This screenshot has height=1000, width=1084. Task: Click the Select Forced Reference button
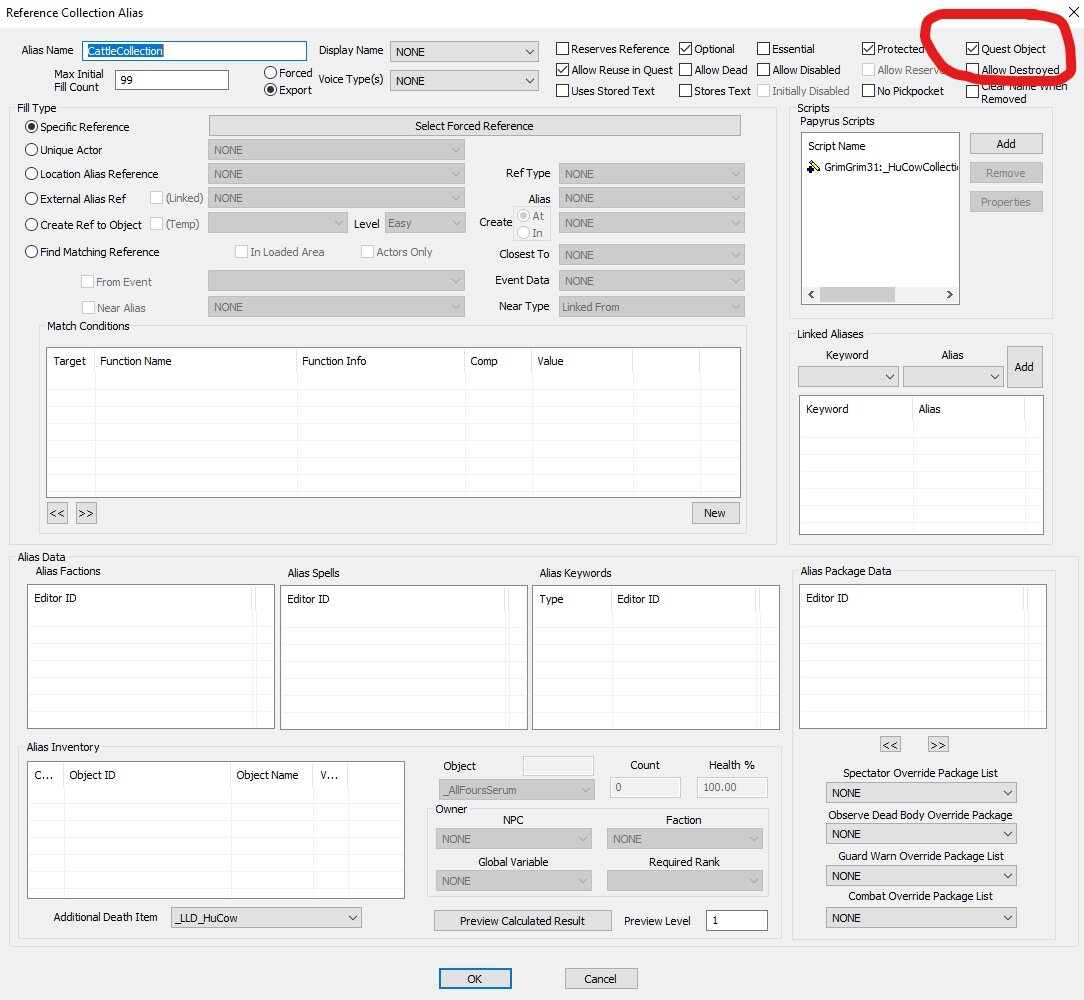coord(474,126)
